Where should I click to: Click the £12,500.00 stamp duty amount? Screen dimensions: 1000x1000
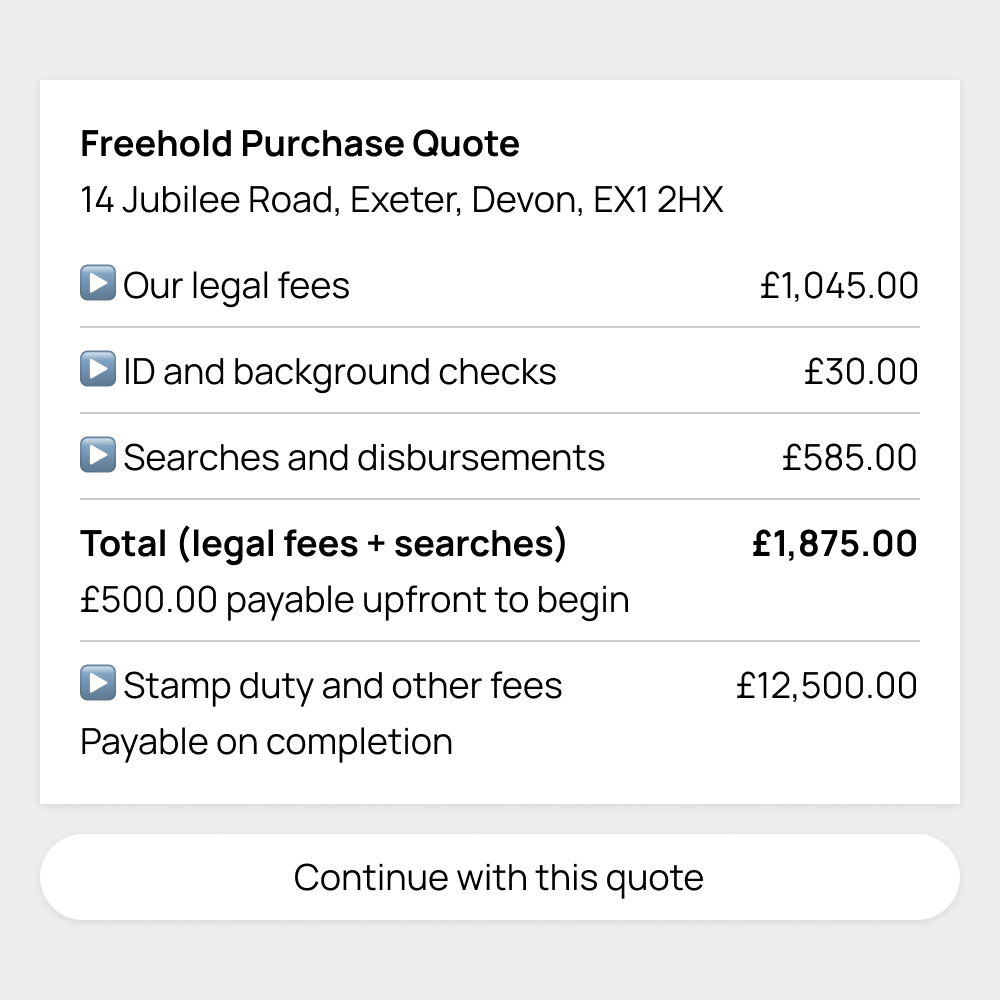[826, 686]
